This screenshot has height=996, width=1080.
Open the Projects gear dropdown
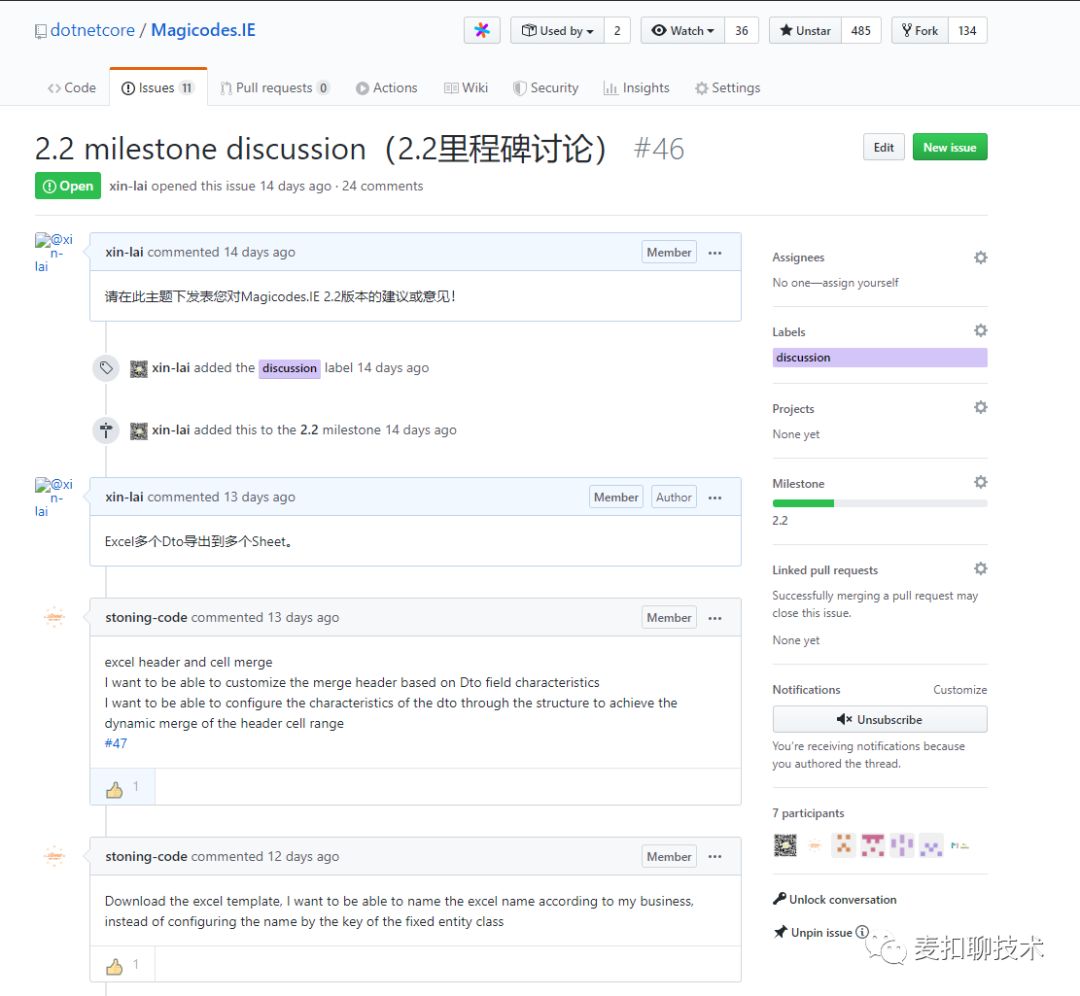[980, 408]
